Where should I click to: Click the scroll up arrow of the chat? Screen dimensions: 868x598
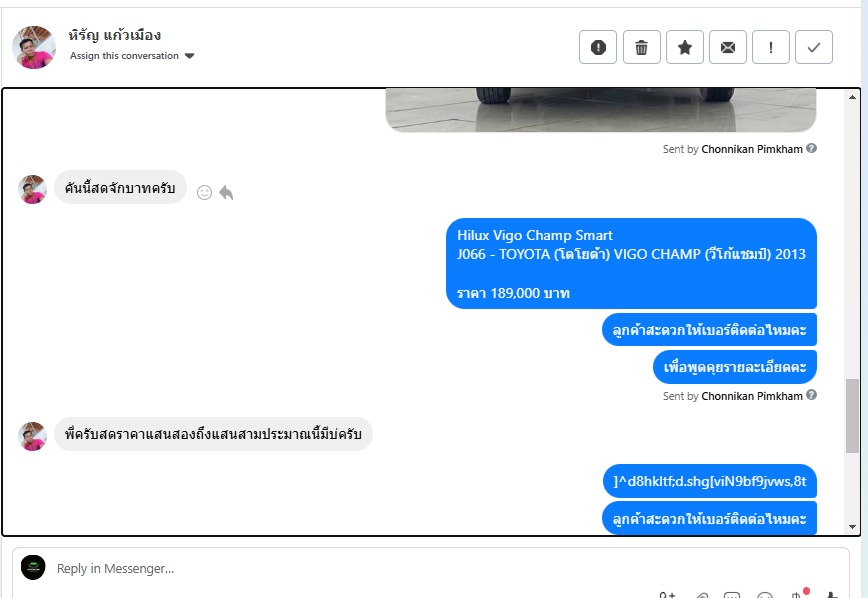point(852,97)
